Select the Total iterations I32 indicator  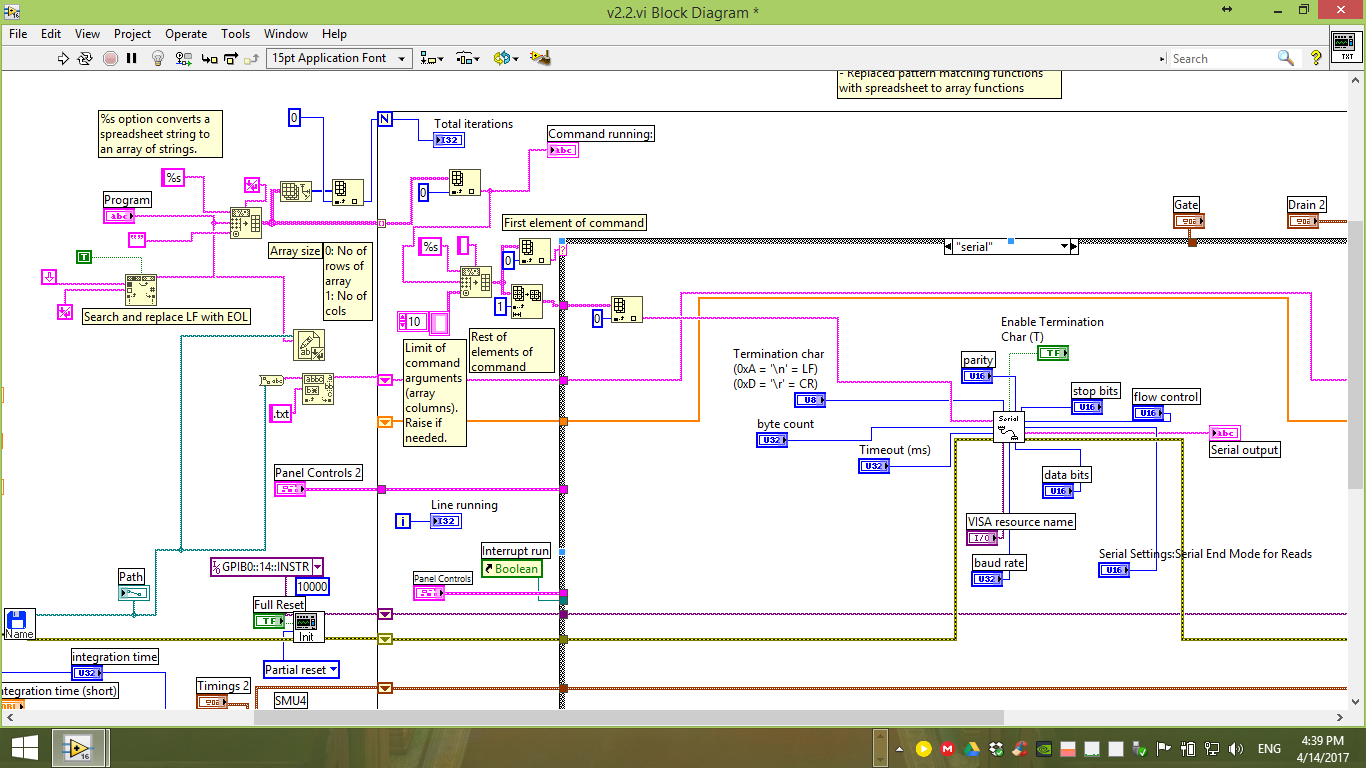[x=448, y=140]
